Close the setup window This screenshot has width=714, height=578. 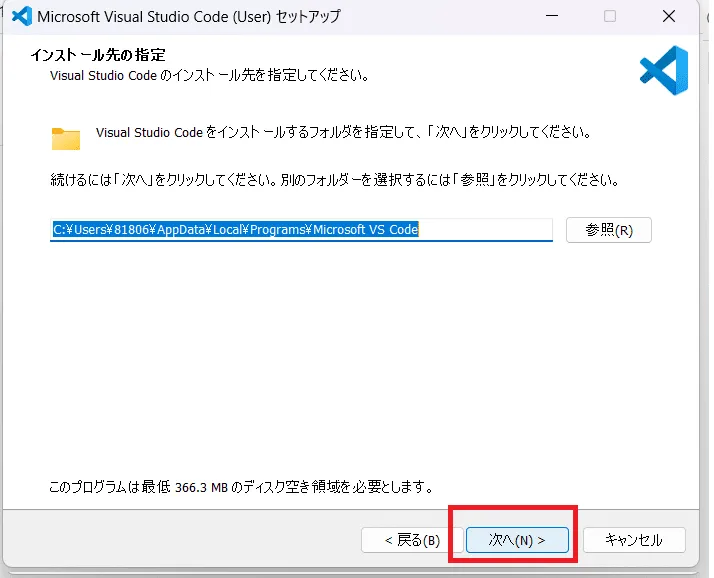[x=668, y=16]
